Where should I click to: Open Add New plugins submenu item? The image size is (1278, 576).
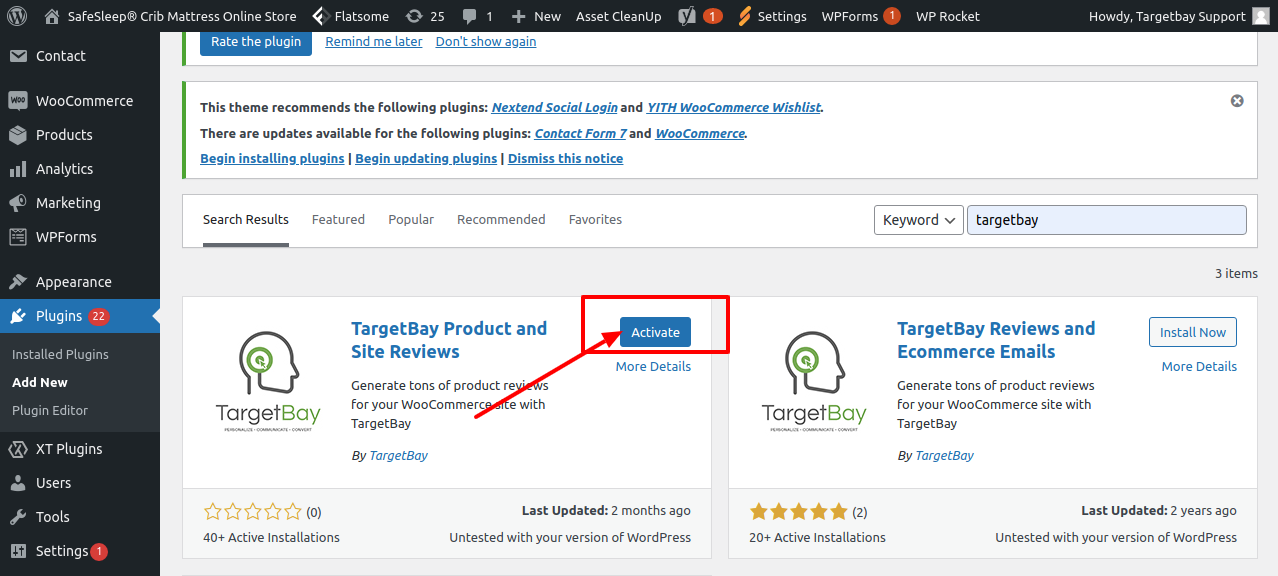(40, 383)
